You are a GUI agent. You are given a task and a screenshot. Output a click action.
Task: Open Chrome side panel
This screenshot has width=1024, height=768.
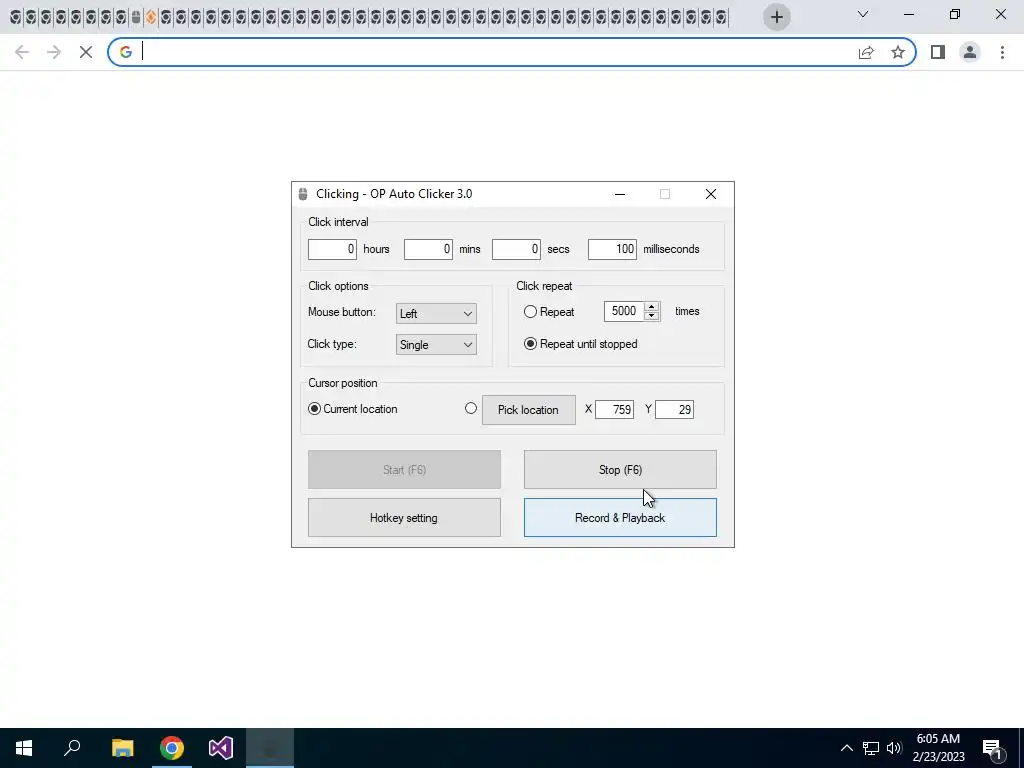(938, 52)
